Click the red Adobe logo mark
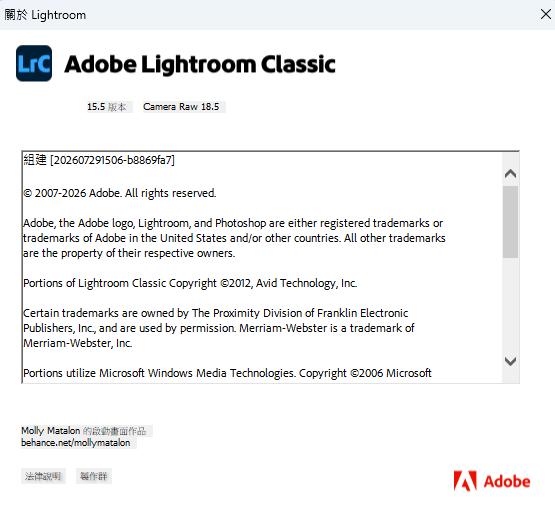 pos(465,481)
